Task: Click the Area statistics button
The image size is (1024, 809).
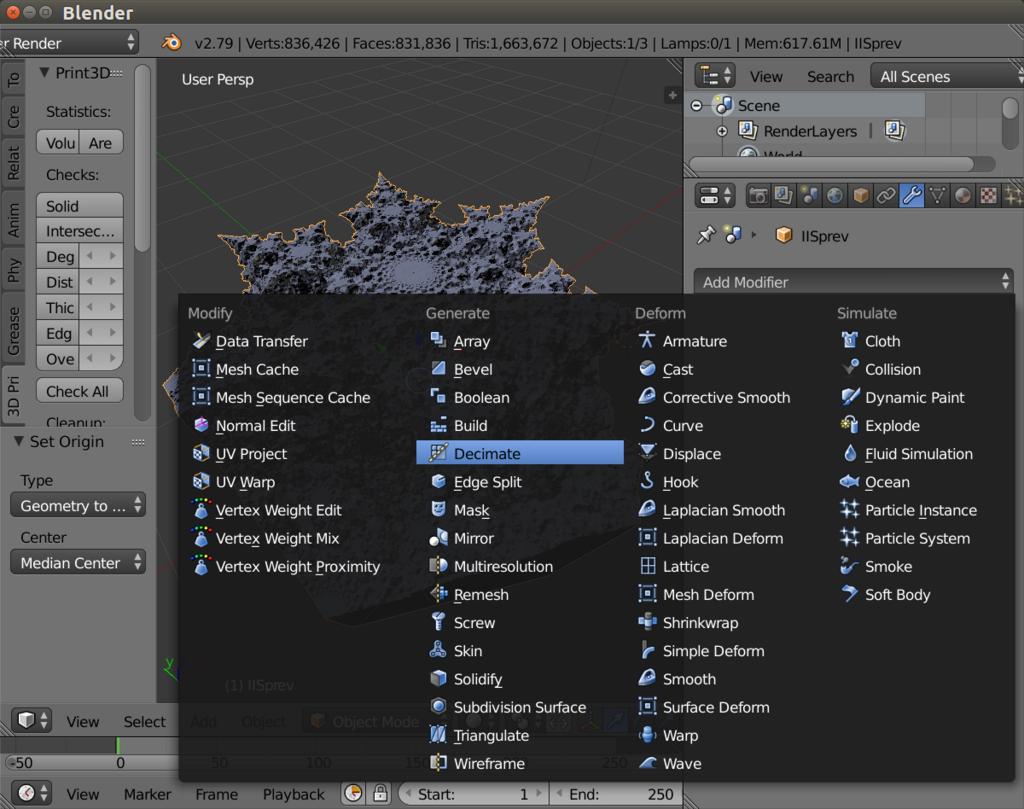Action: [x=101, y=142]
